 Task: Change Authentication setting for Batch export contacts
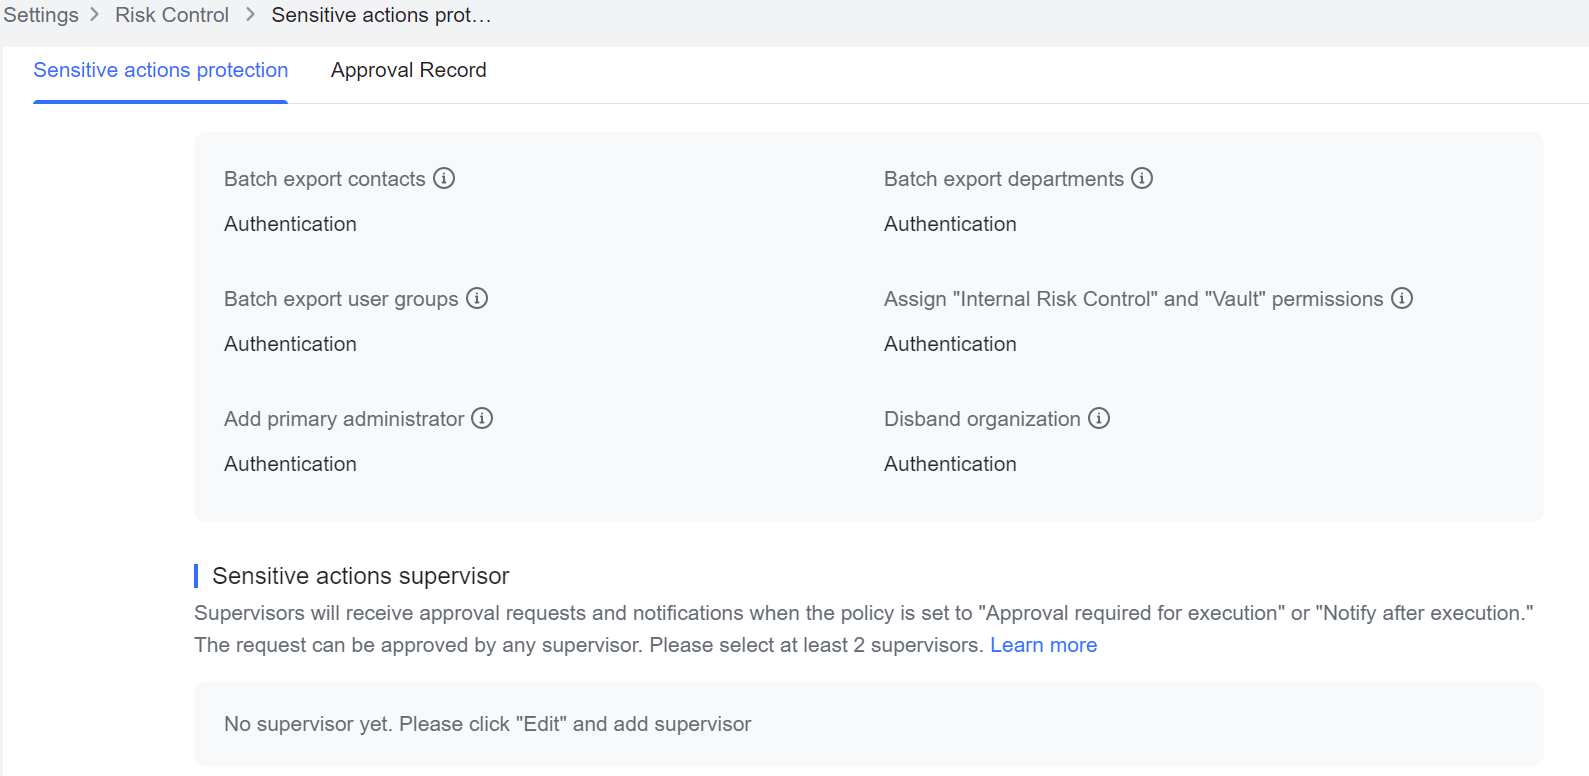pyautogui.click(x=290, y=224)
